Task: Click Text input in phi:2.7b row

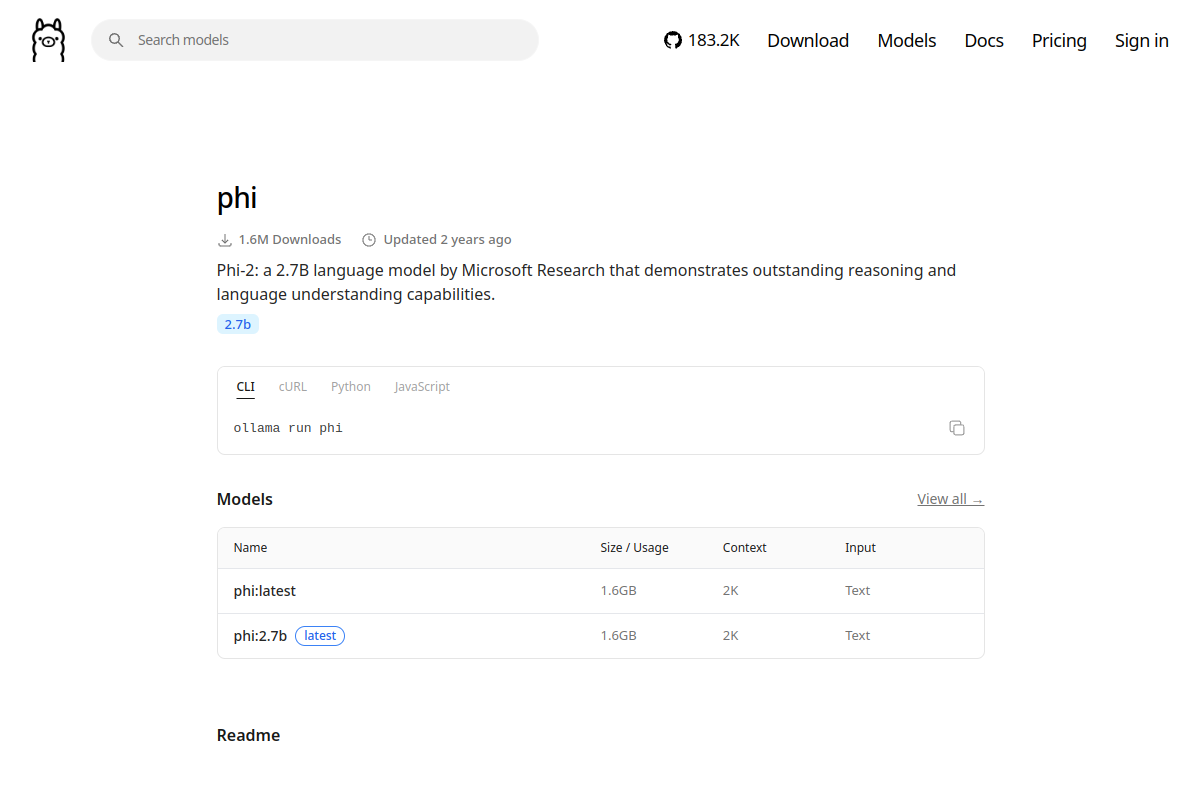Action: coord(858,636)
